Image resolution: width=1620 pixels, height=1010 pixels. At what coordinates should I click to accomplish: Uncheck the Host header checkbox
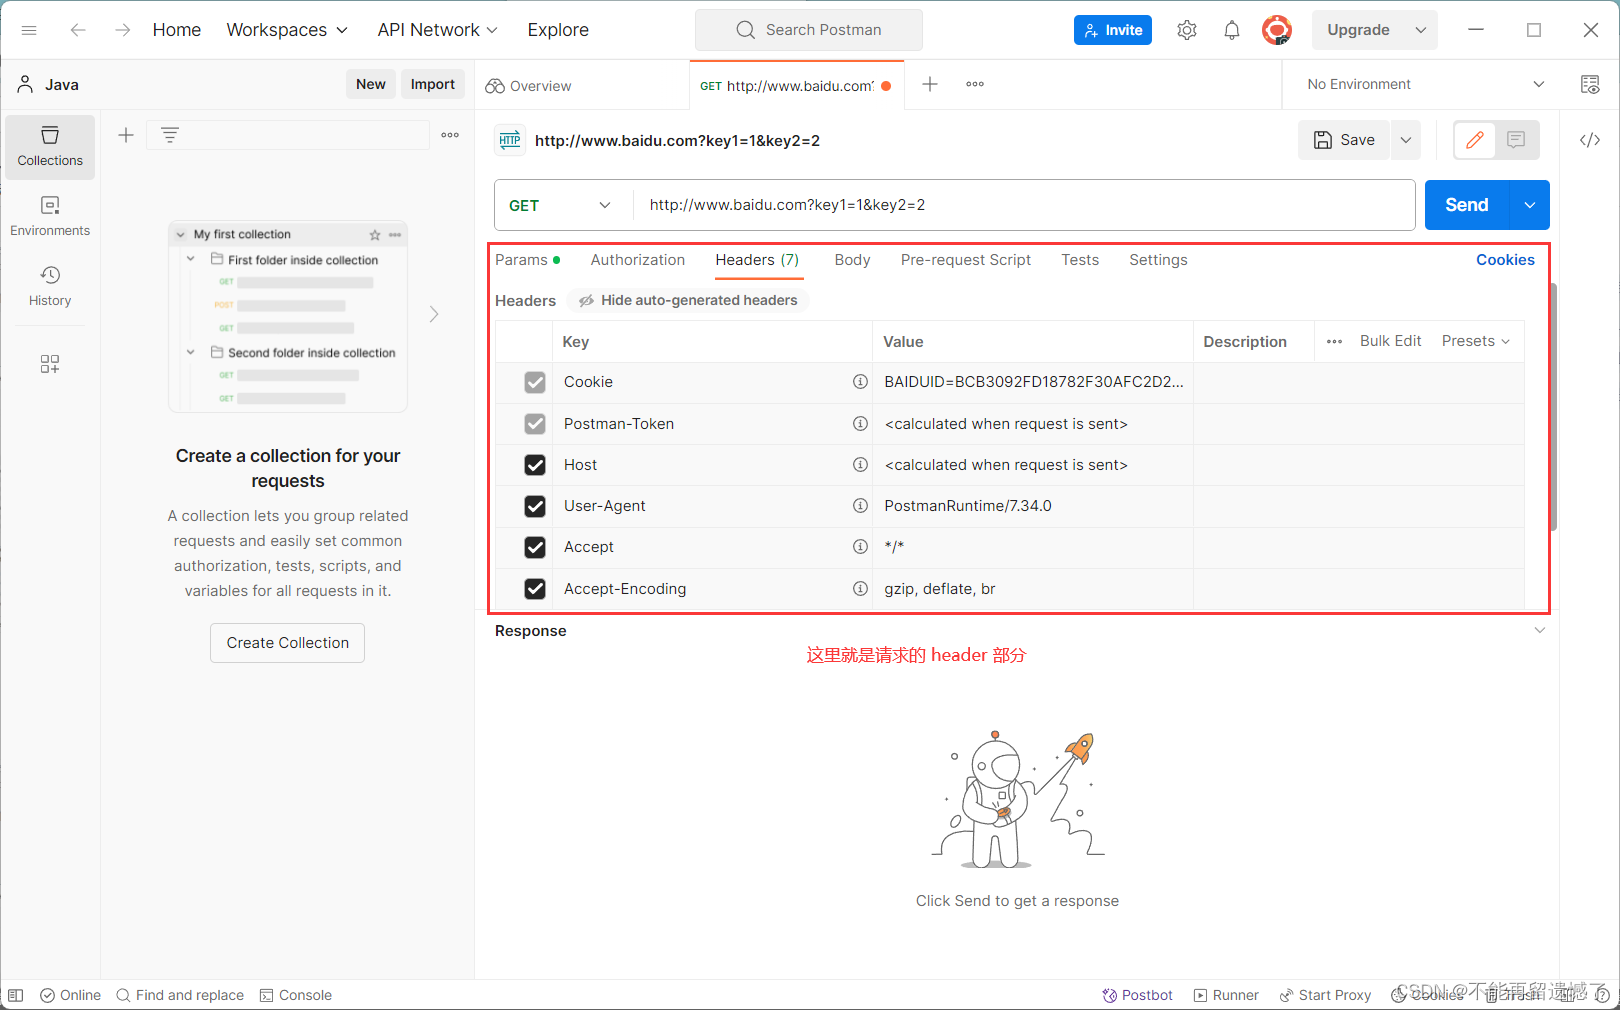(x=535, y=465)
